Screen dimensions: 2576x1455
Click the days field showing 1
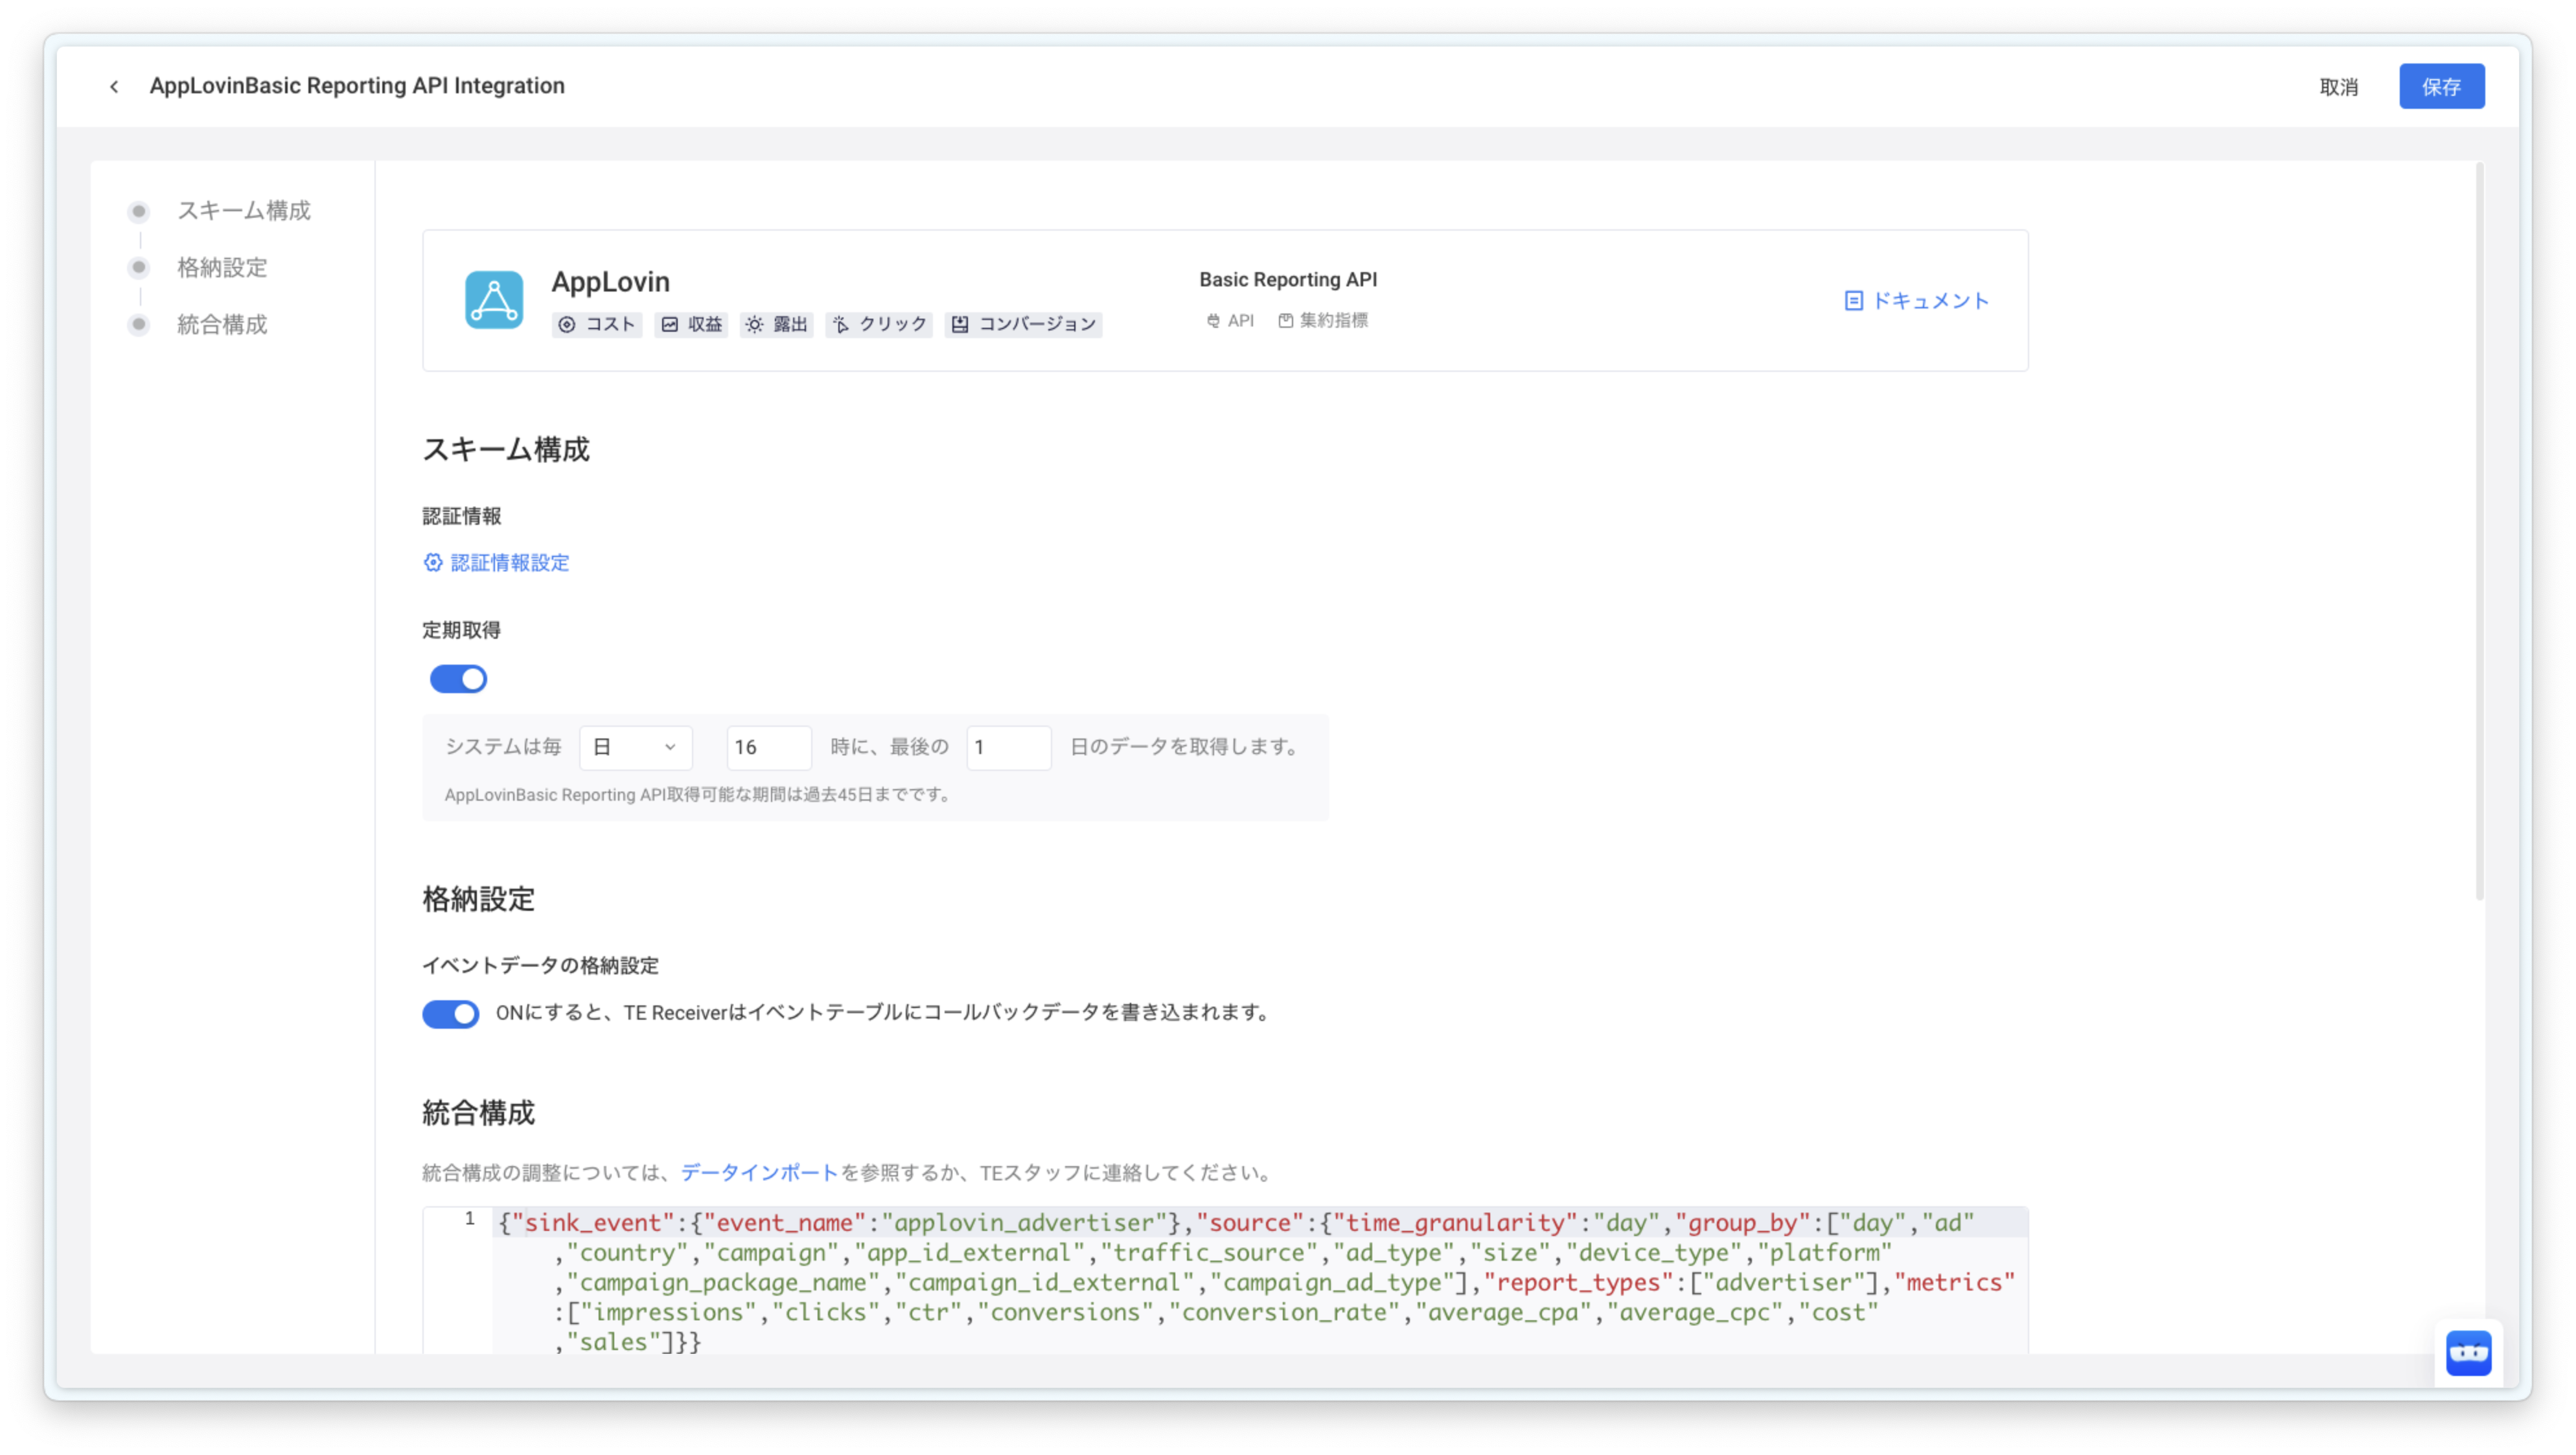click(1008, 747)
